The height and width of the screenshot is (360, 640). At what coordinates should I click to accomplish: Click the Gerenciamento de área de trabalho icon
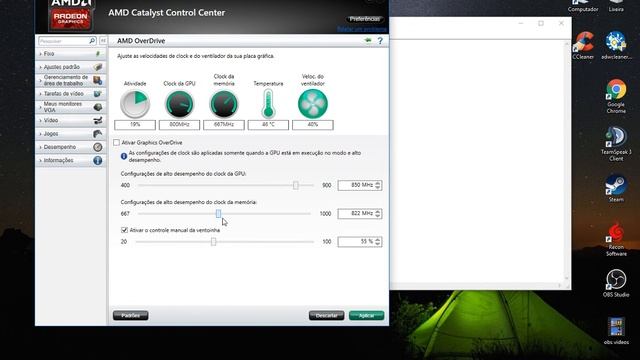[98, 80]
